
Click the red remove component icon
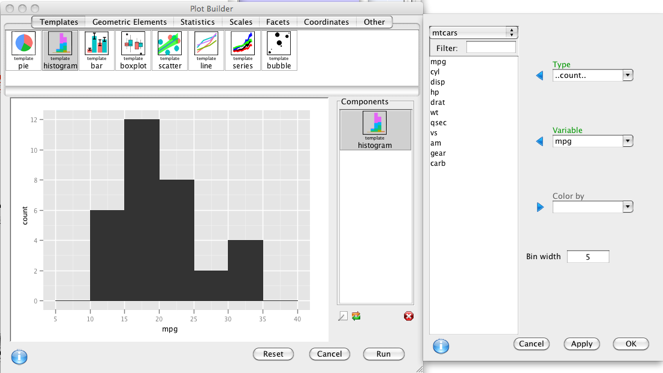pos(408,316)
